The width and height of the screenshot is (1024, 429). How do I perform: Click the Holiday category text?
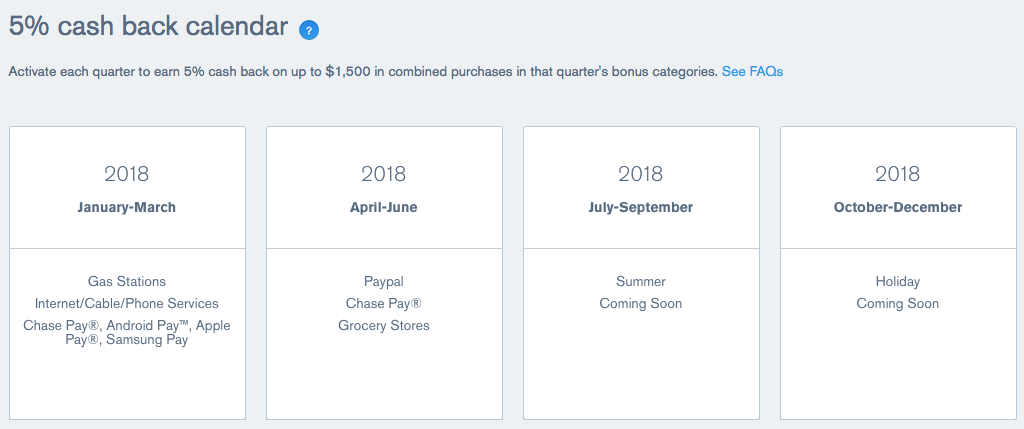[898, 281]
